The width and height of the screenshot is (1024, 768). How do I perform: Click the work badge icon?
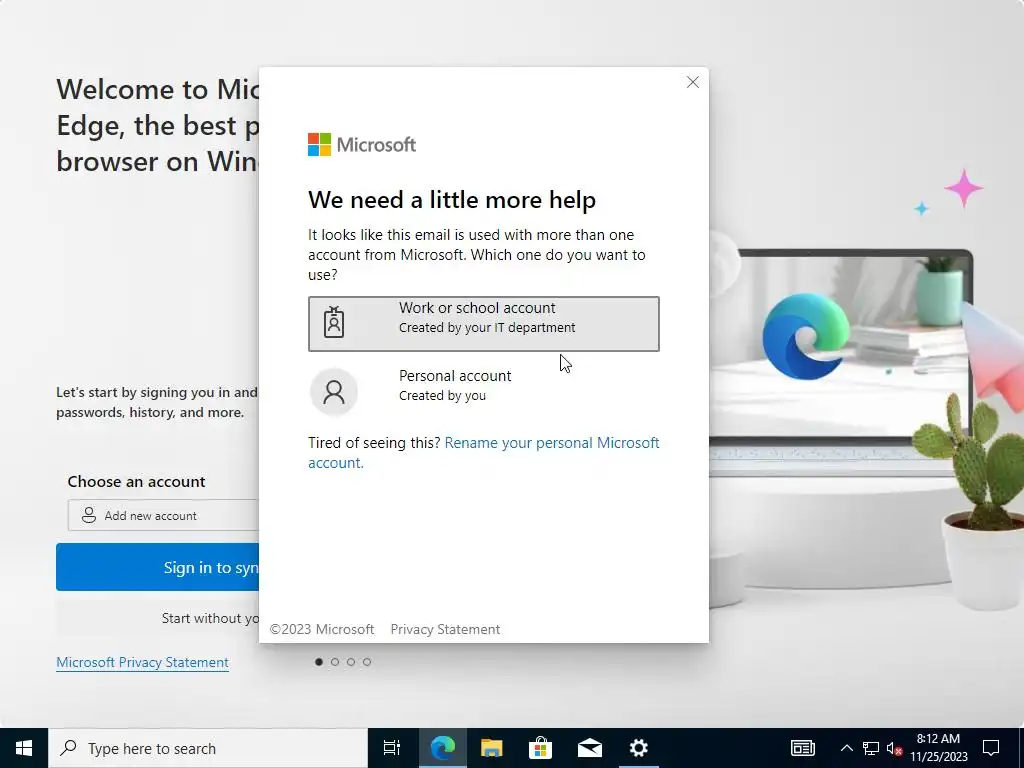point(334,323)
